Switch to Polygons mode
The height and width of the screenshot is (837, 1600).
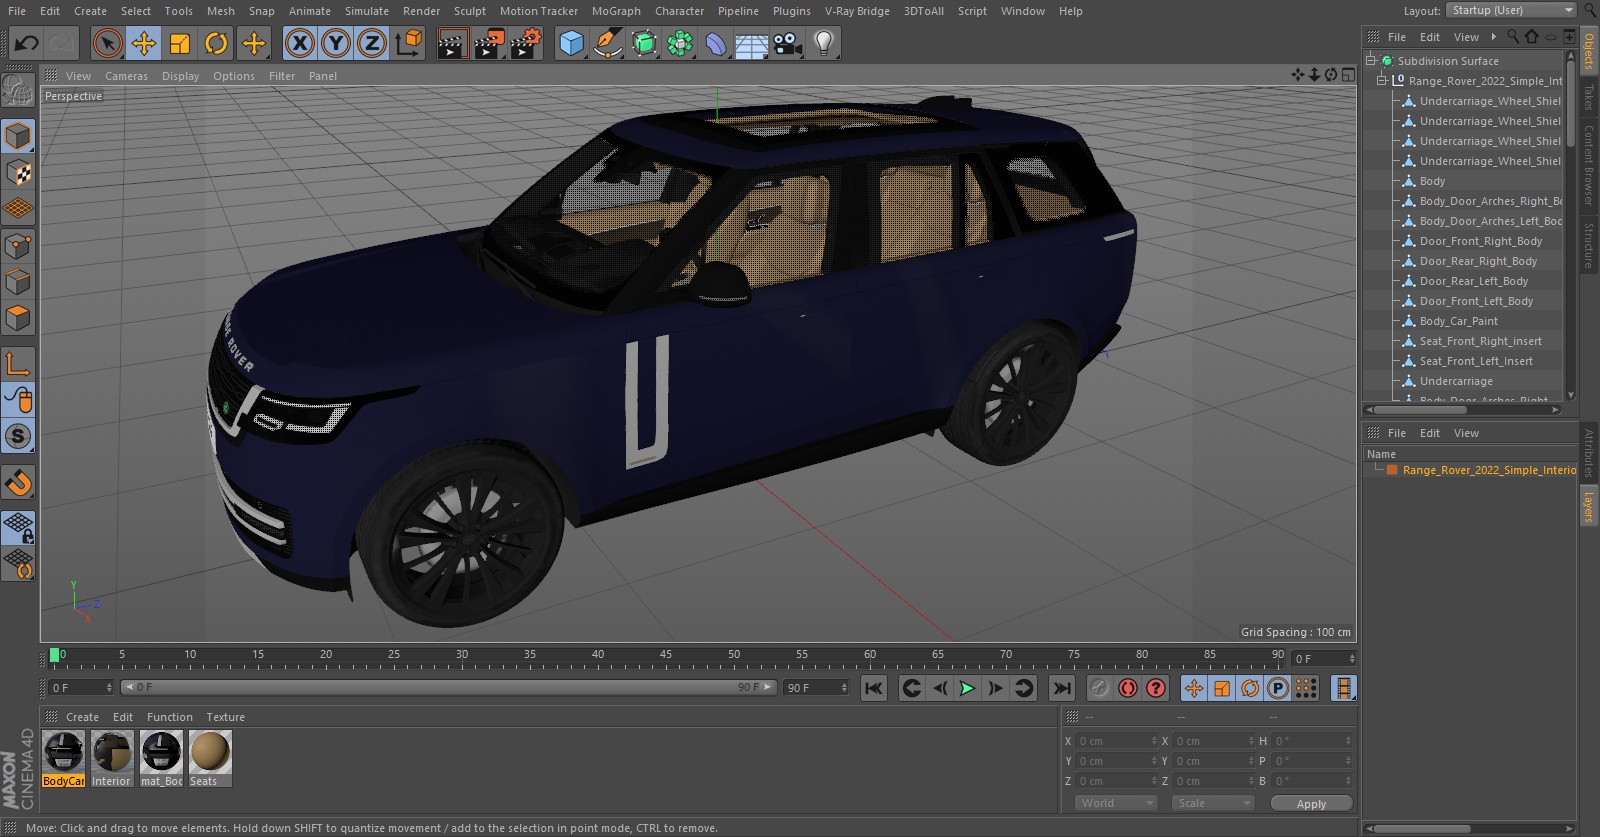click(18, 319)
